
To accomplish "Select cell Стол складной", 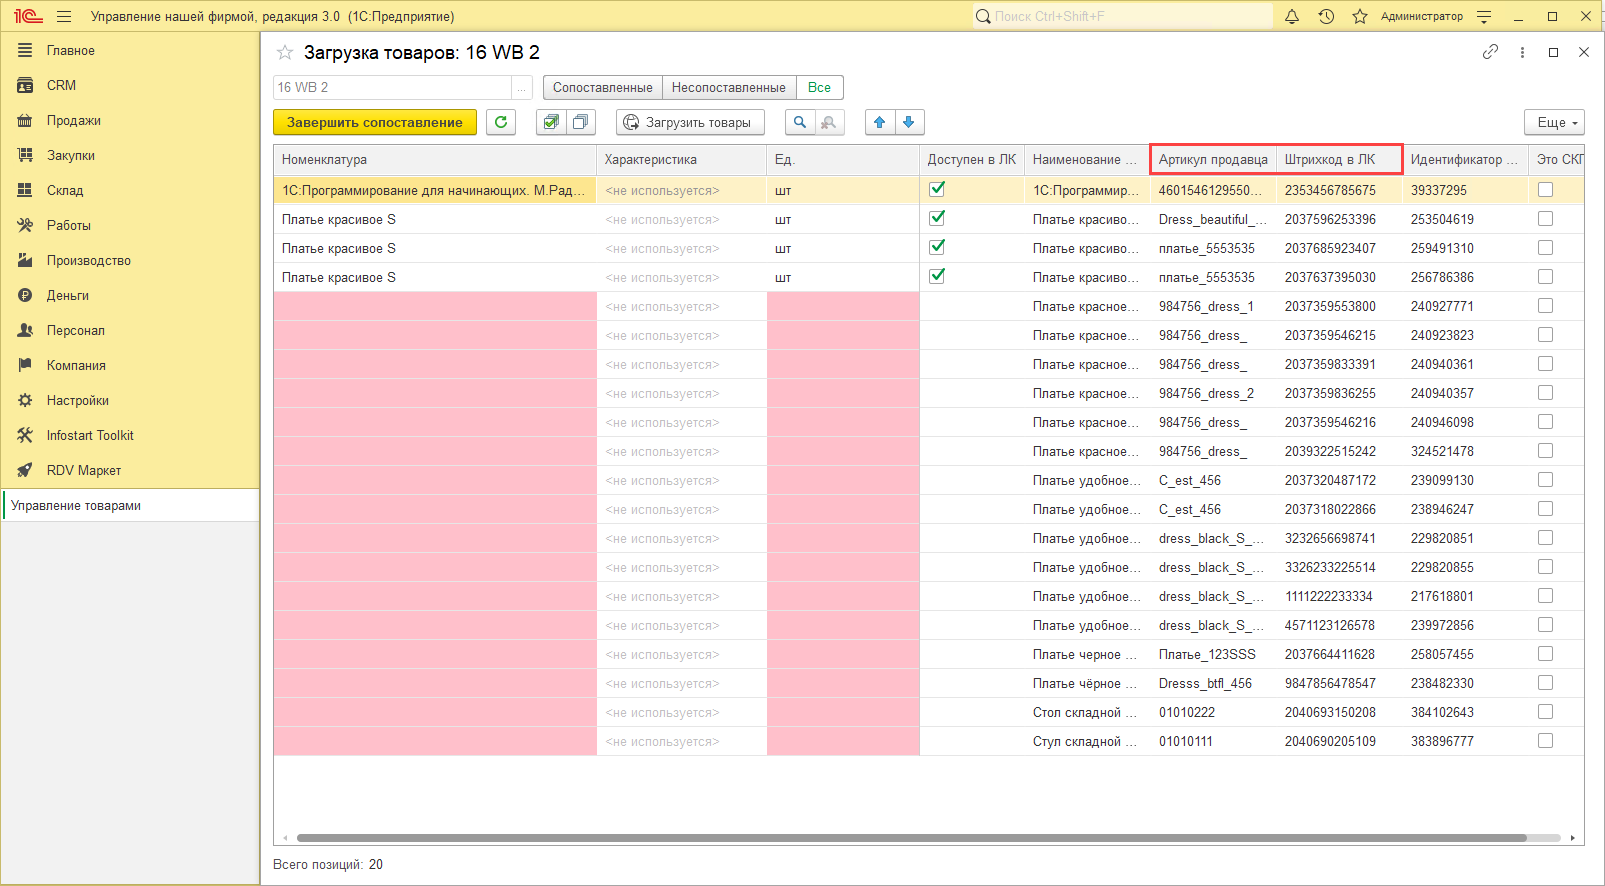I will coord(1085,712).
